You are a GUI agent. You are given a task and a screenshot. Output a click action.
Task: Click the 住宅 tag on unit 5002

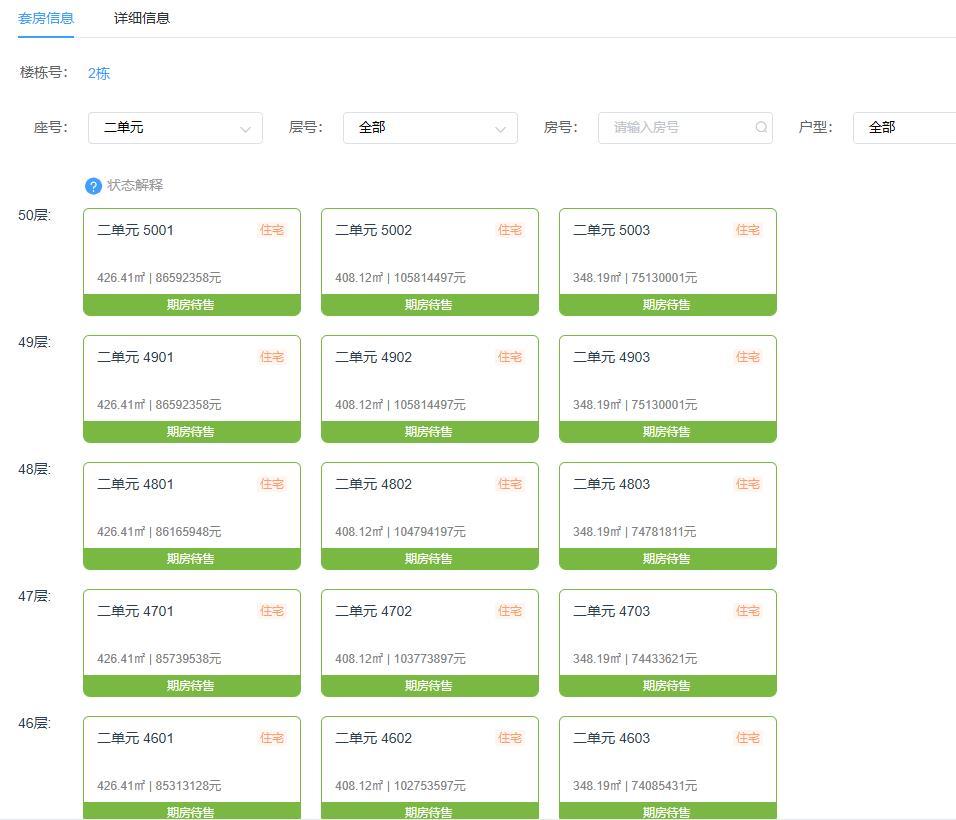(510, 230)
